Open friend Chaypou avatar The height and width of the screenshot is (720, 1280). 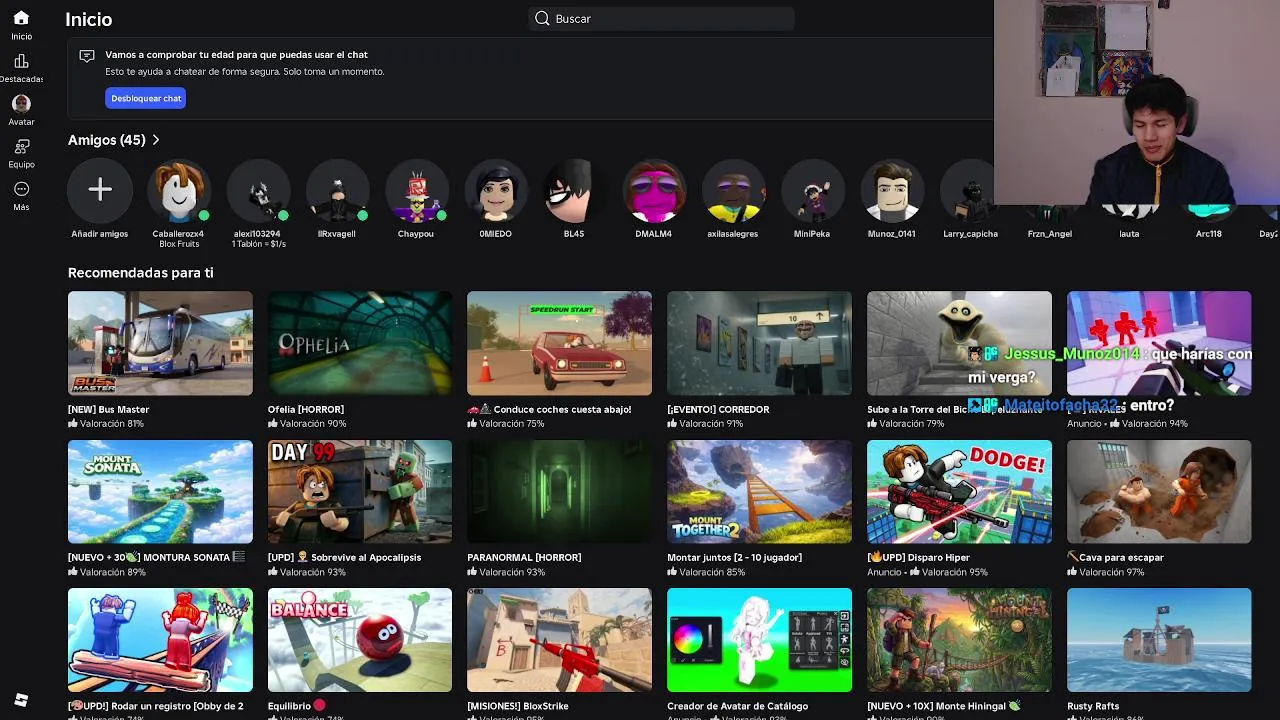click(x=416, y=190)
